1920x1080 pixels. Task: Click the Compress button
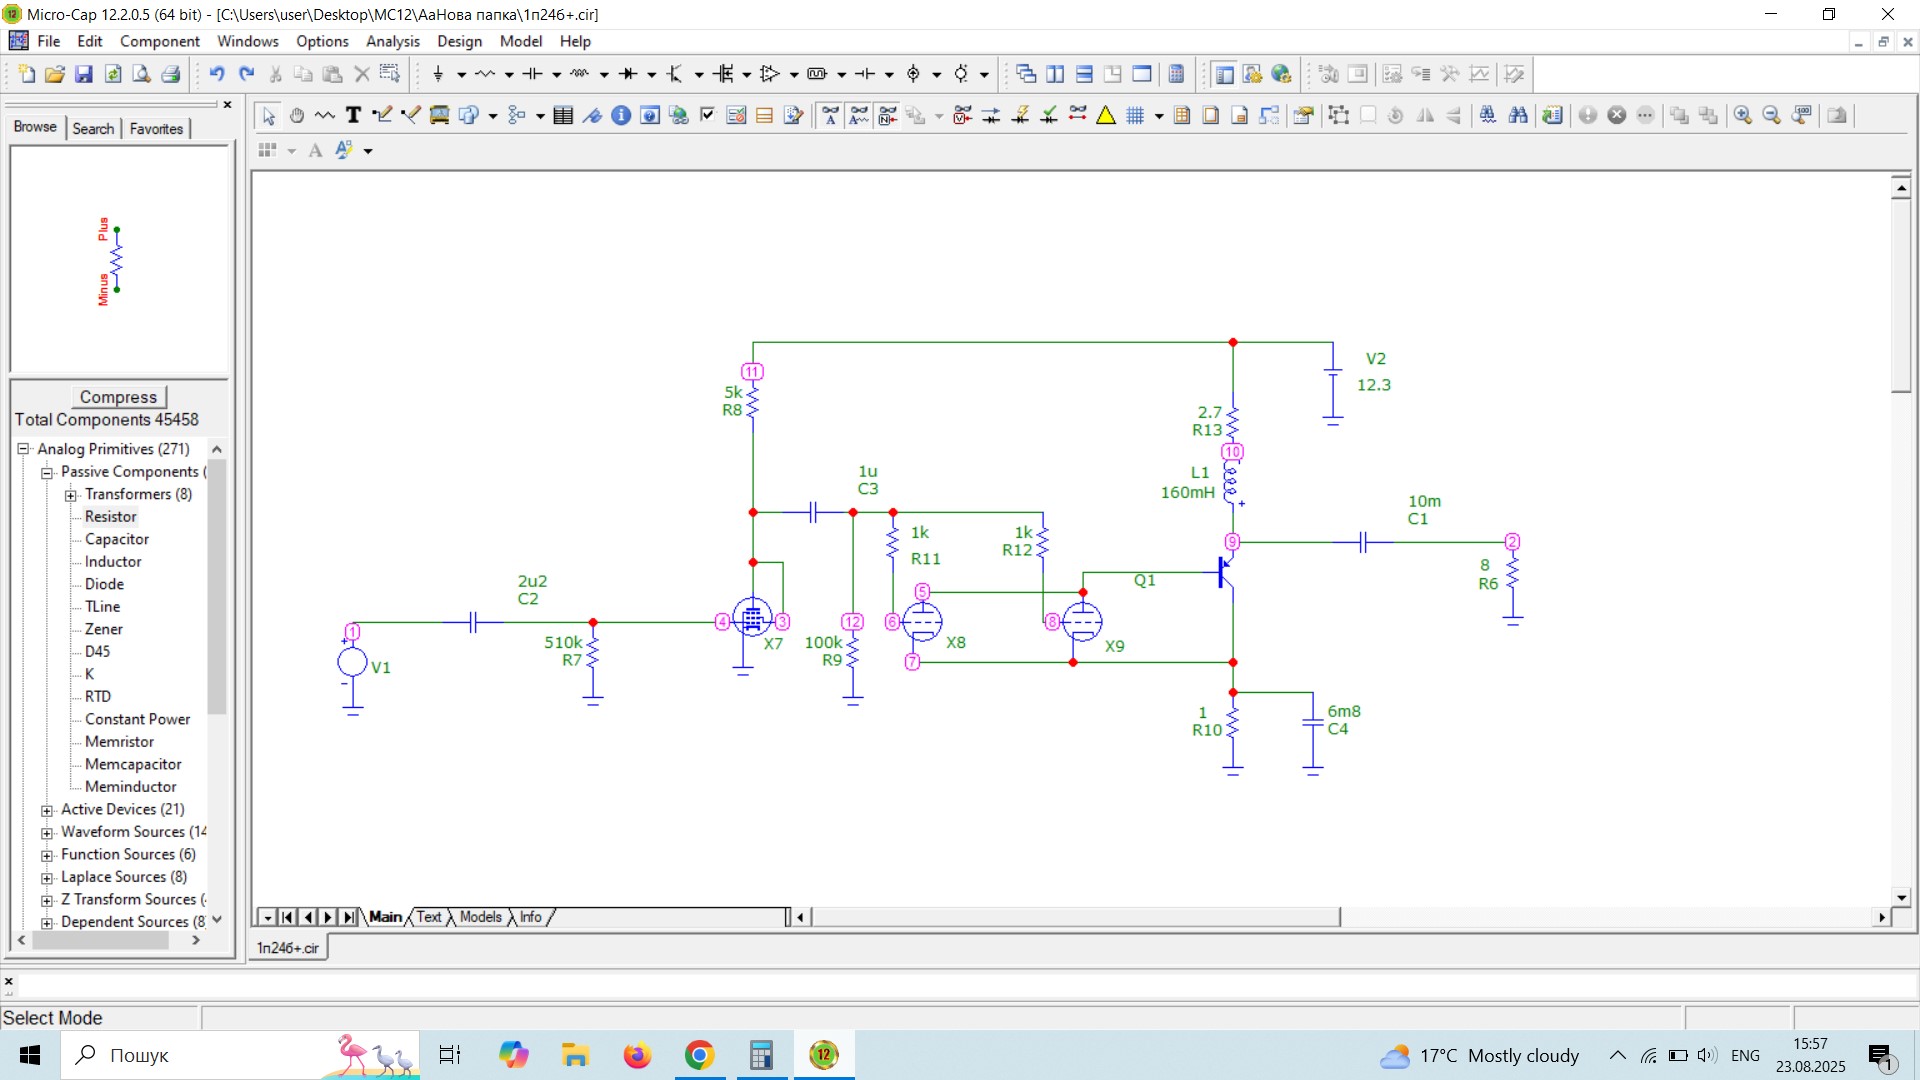point(118,397)
